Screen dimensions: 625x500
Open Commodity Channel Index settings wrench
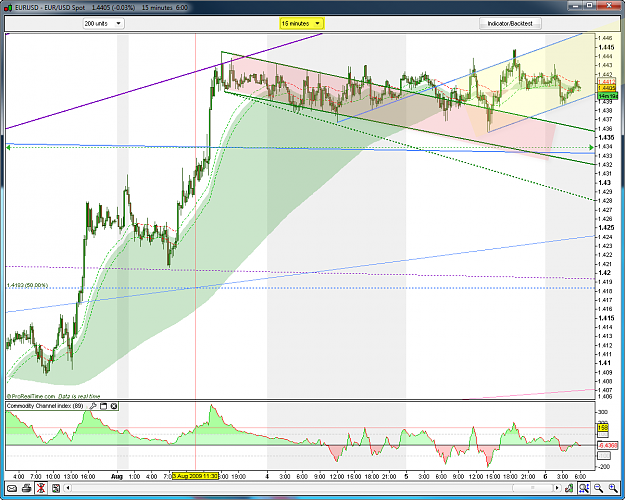pos(92,406)
